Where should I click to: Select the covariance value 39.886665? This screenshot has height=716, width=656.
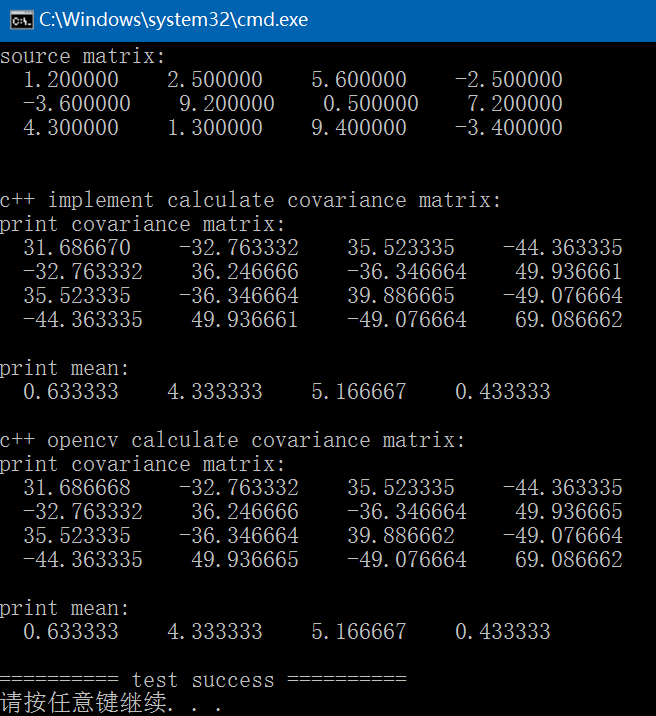point(401,296)
